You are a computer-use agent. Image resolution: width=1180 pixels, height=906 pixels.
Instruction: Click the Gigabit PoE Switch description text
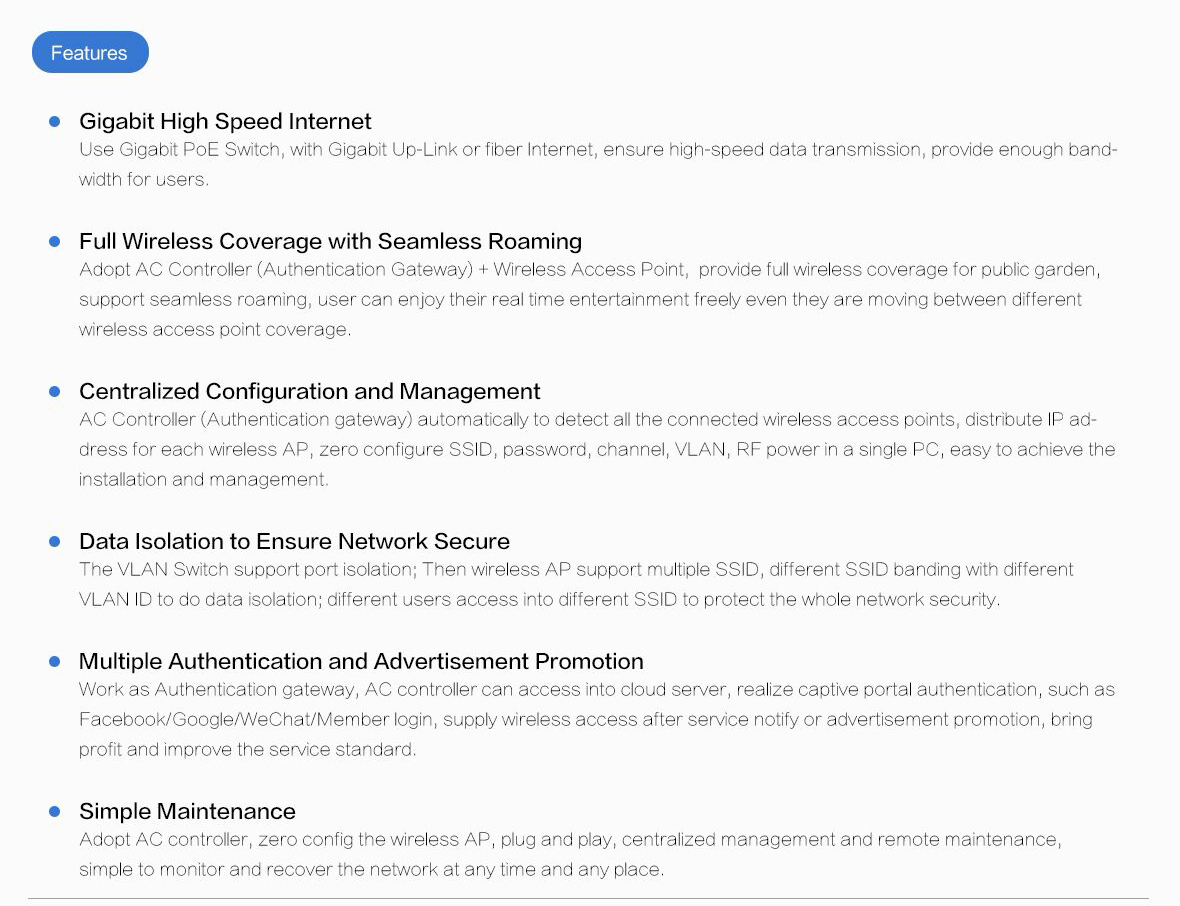click(x=598, y=164)
